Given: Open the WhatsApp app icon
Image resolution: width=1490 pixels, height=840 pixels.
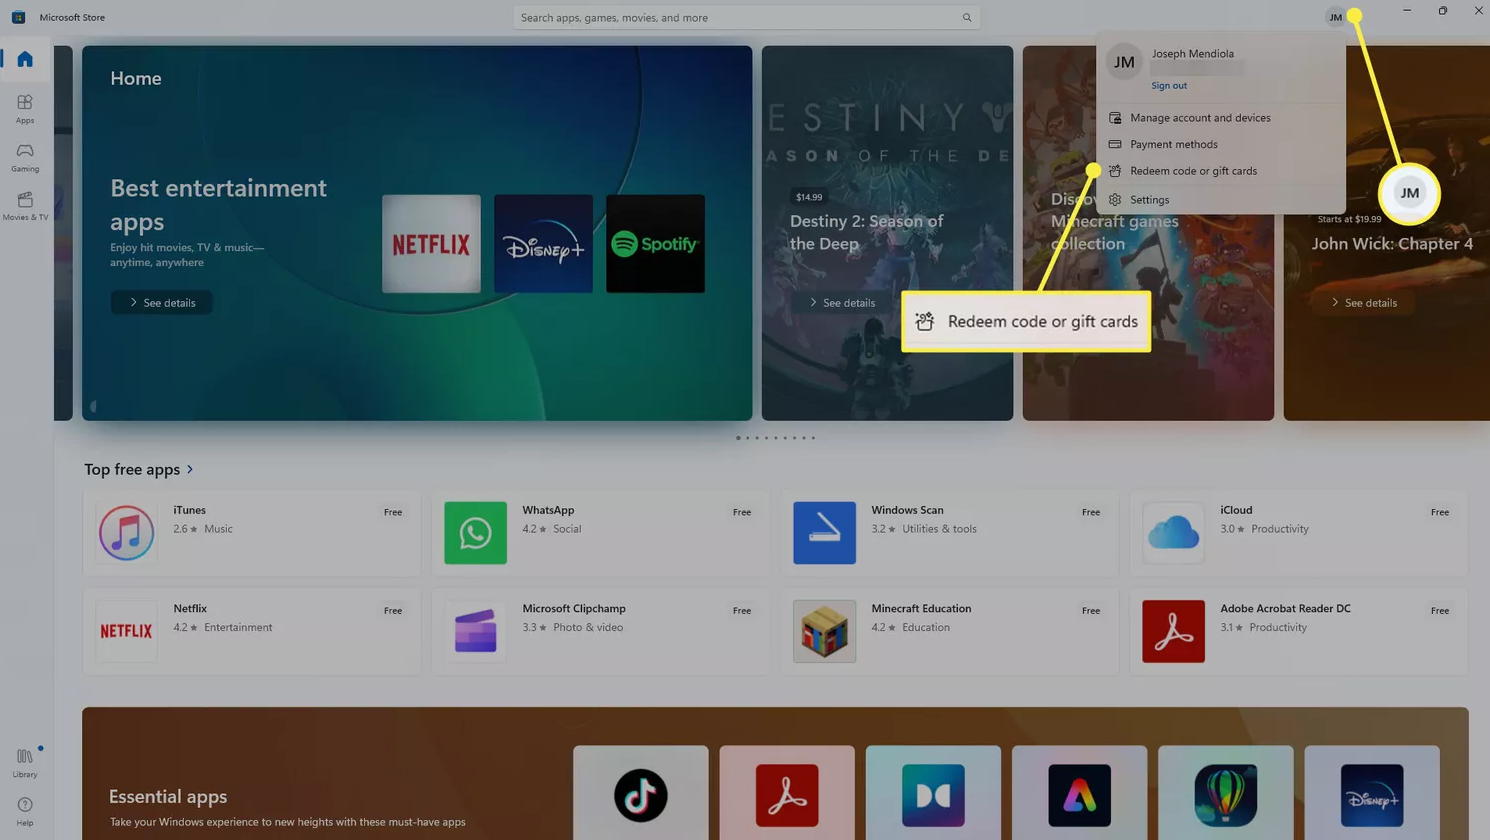Looking at the screenshot, I should (x=475, y=533).
